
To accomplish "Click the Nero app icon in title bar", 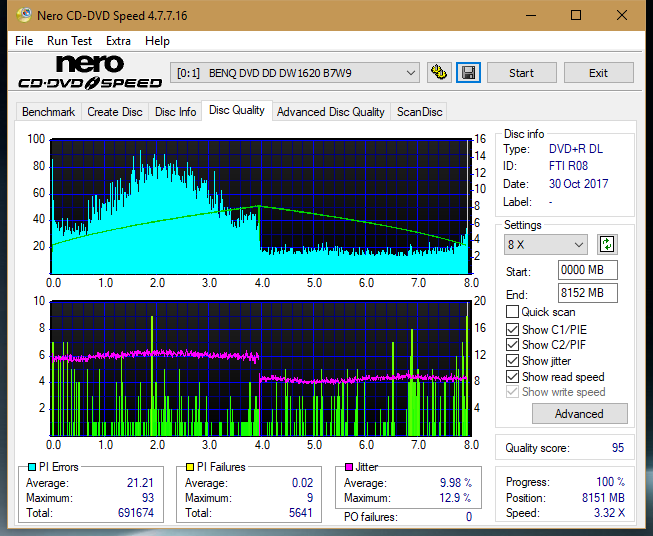I will point(24,15).
